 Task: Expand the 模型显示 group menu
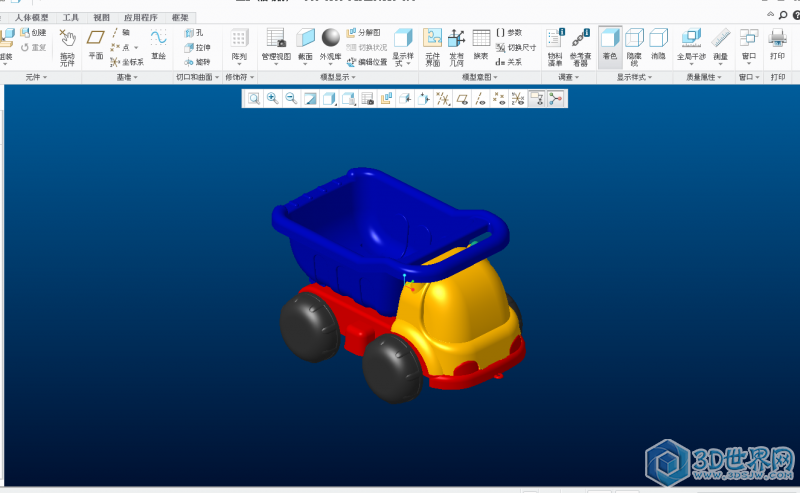pos(338,77)
